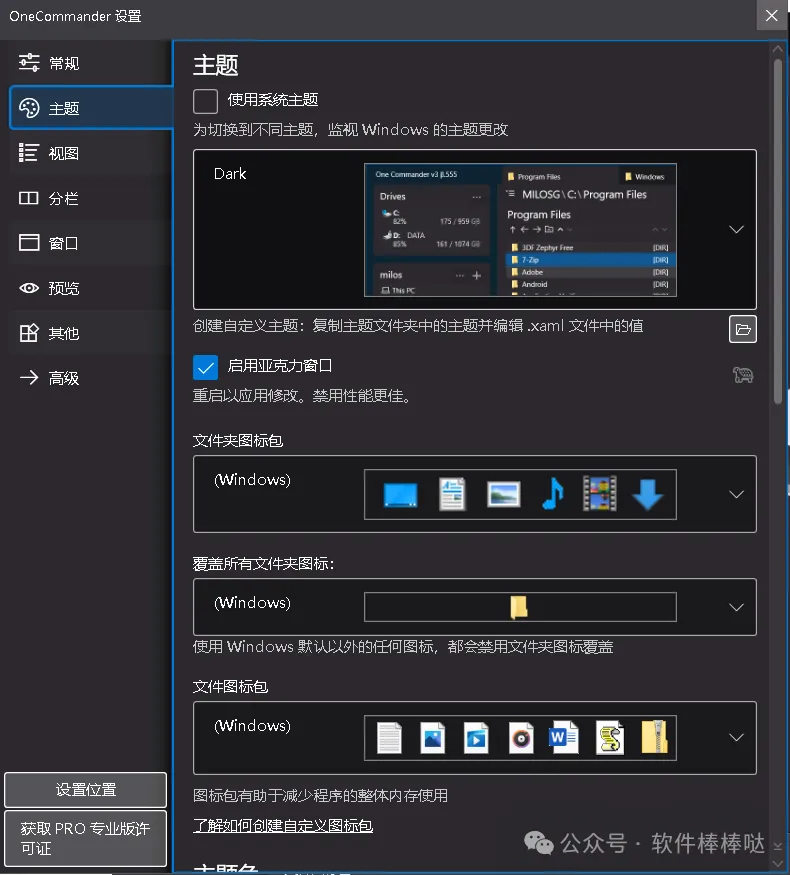Image resolution: width=790 pixels, height=875 pixels.
Task: Click 获取 PRO 专业版许可证 button
Action: pos(85,838)
